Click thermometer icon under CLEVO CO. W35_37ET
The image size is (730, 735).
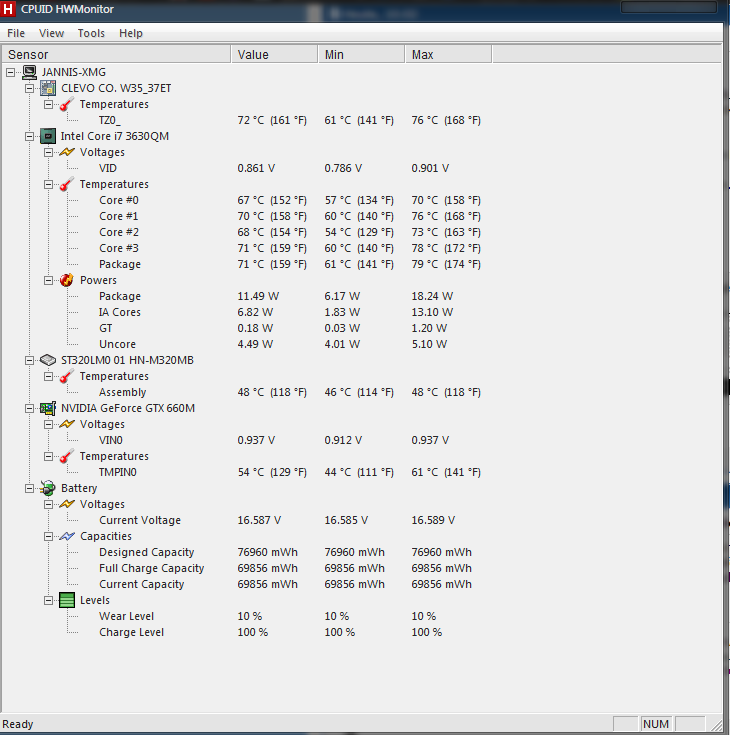(67, 104)
